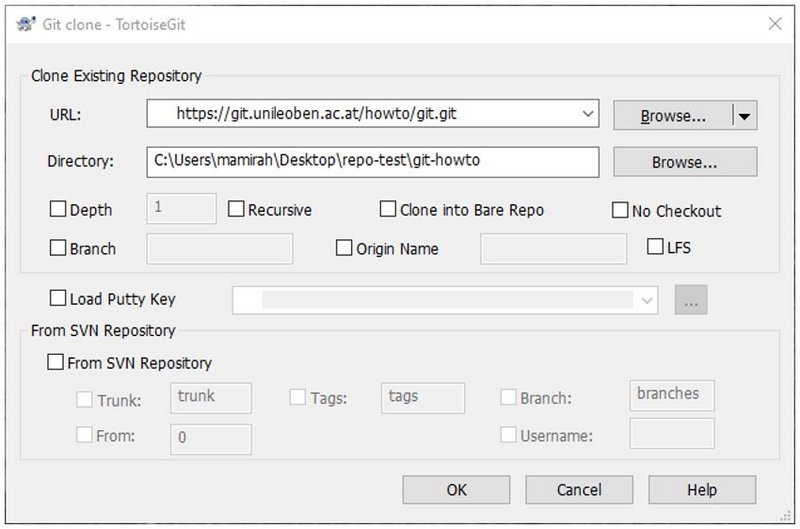The width and height of the screenshot is (800, 529).
Task: Close the Git clone dialog
Action: pyautogui.click(x=774, y=25)
